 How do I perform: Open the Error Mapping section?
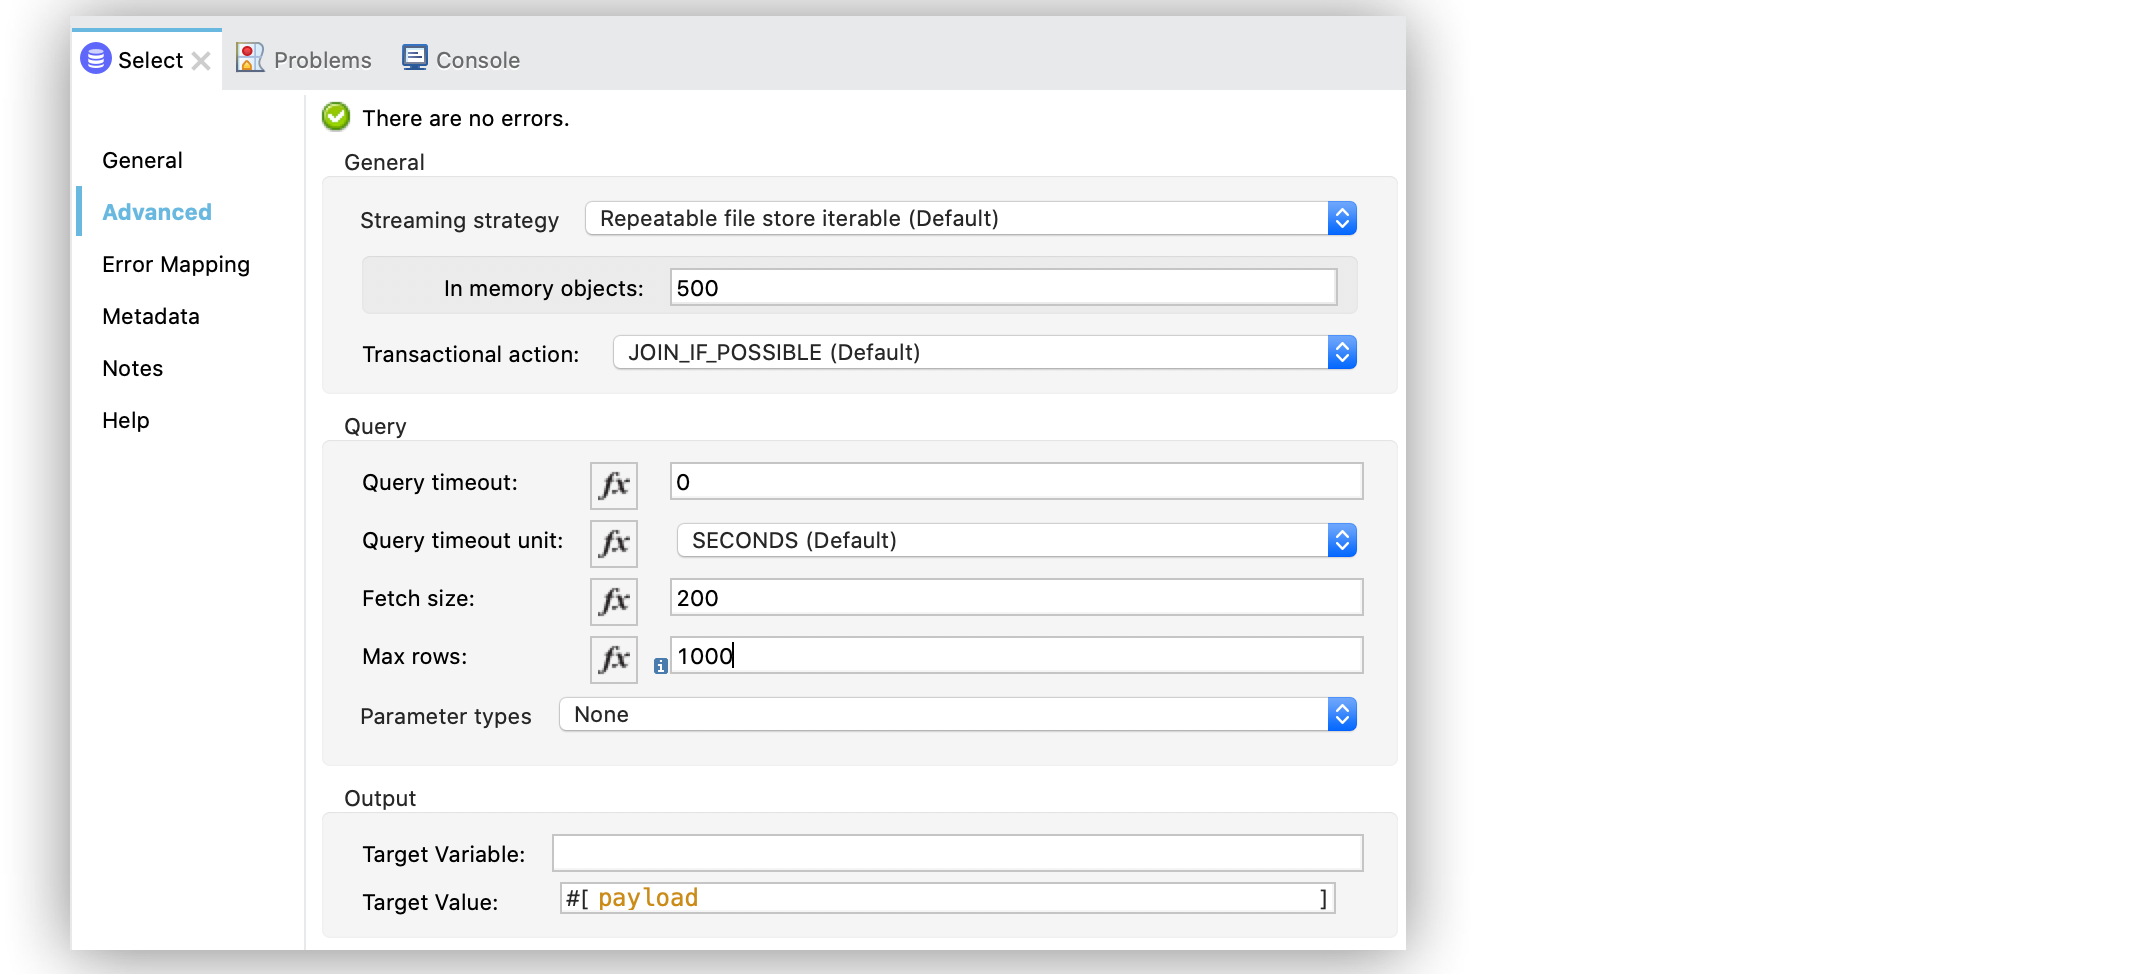pos(175,263)
